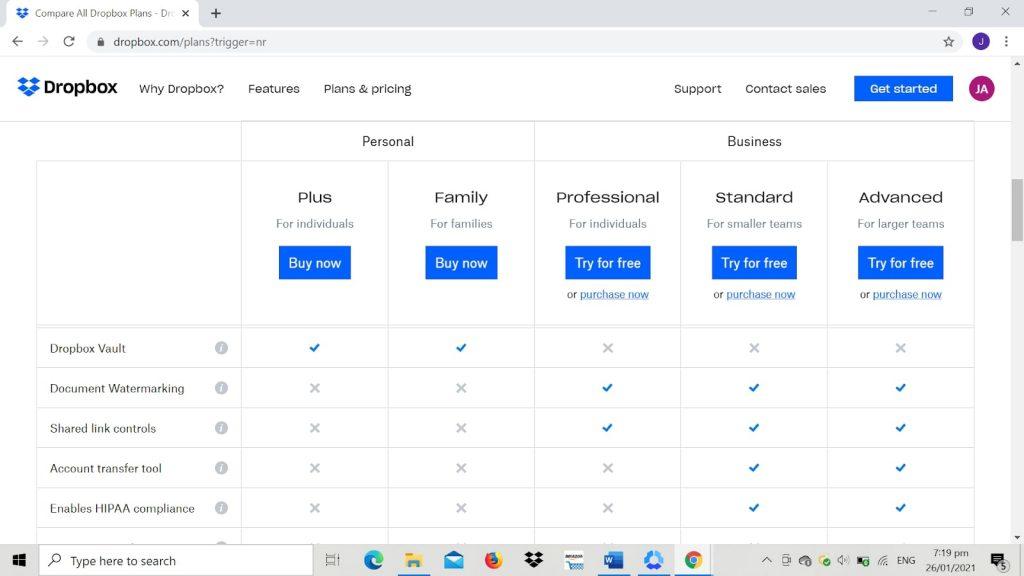
Task: Close the Compare All Dropbox Plans tab
Action: 185,13
